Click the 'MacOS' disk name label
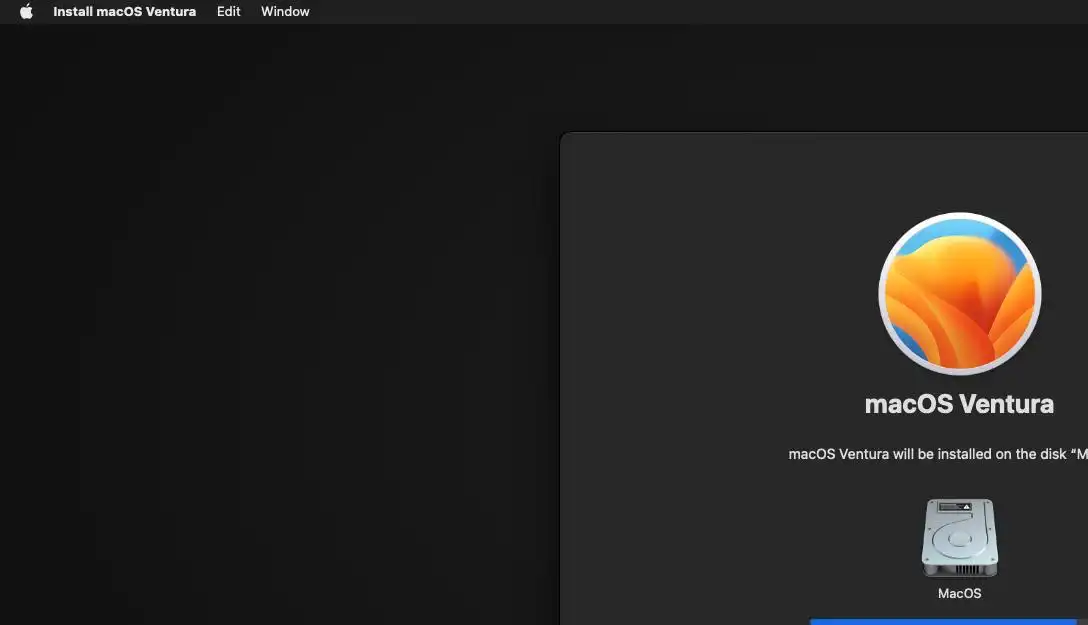Viewport: 1088px width, 625px height. [x=960, y=593]
